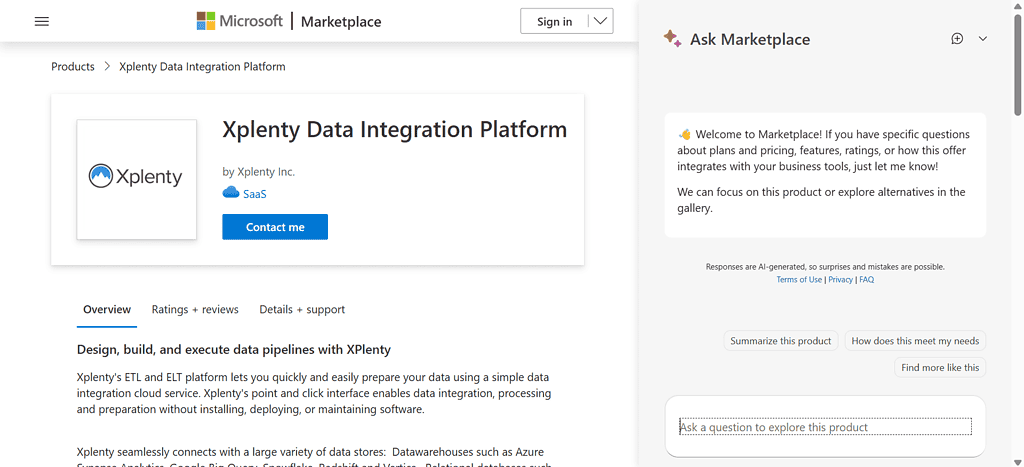
Task: Click the by Xplenty Inc. publisher text
Action: 259,172
